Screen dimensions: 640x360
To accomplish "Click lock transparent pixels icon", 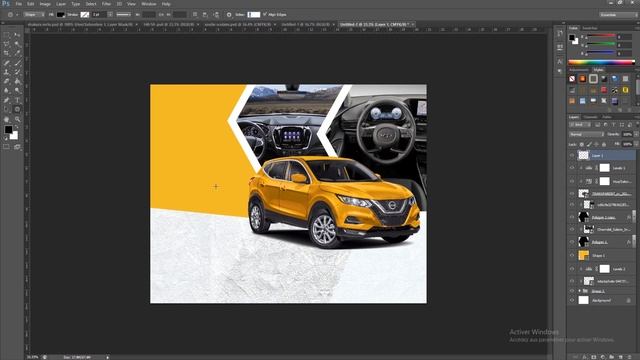I will coord(582,144).
